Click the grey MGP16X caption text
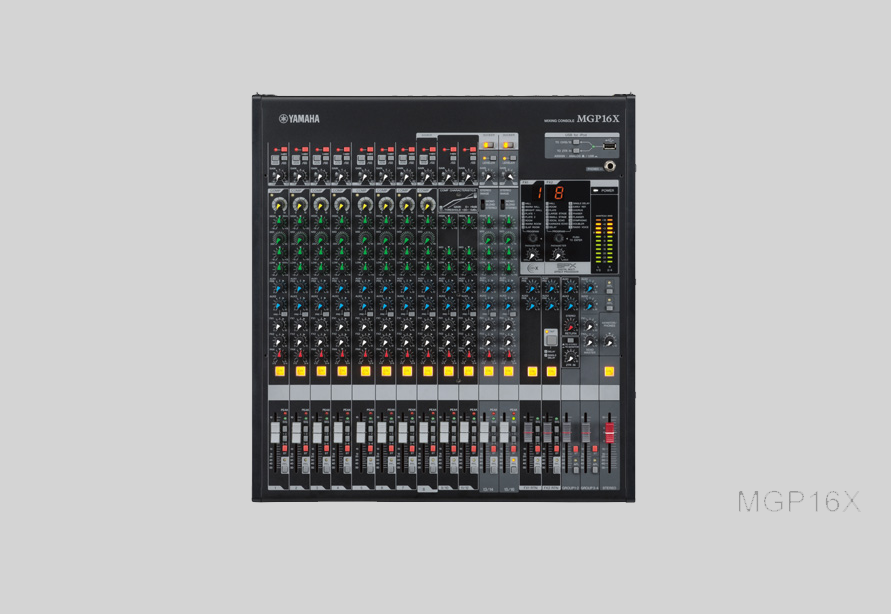Image resolution: width=891 pixels, height=614 pixels. (798, 502)
